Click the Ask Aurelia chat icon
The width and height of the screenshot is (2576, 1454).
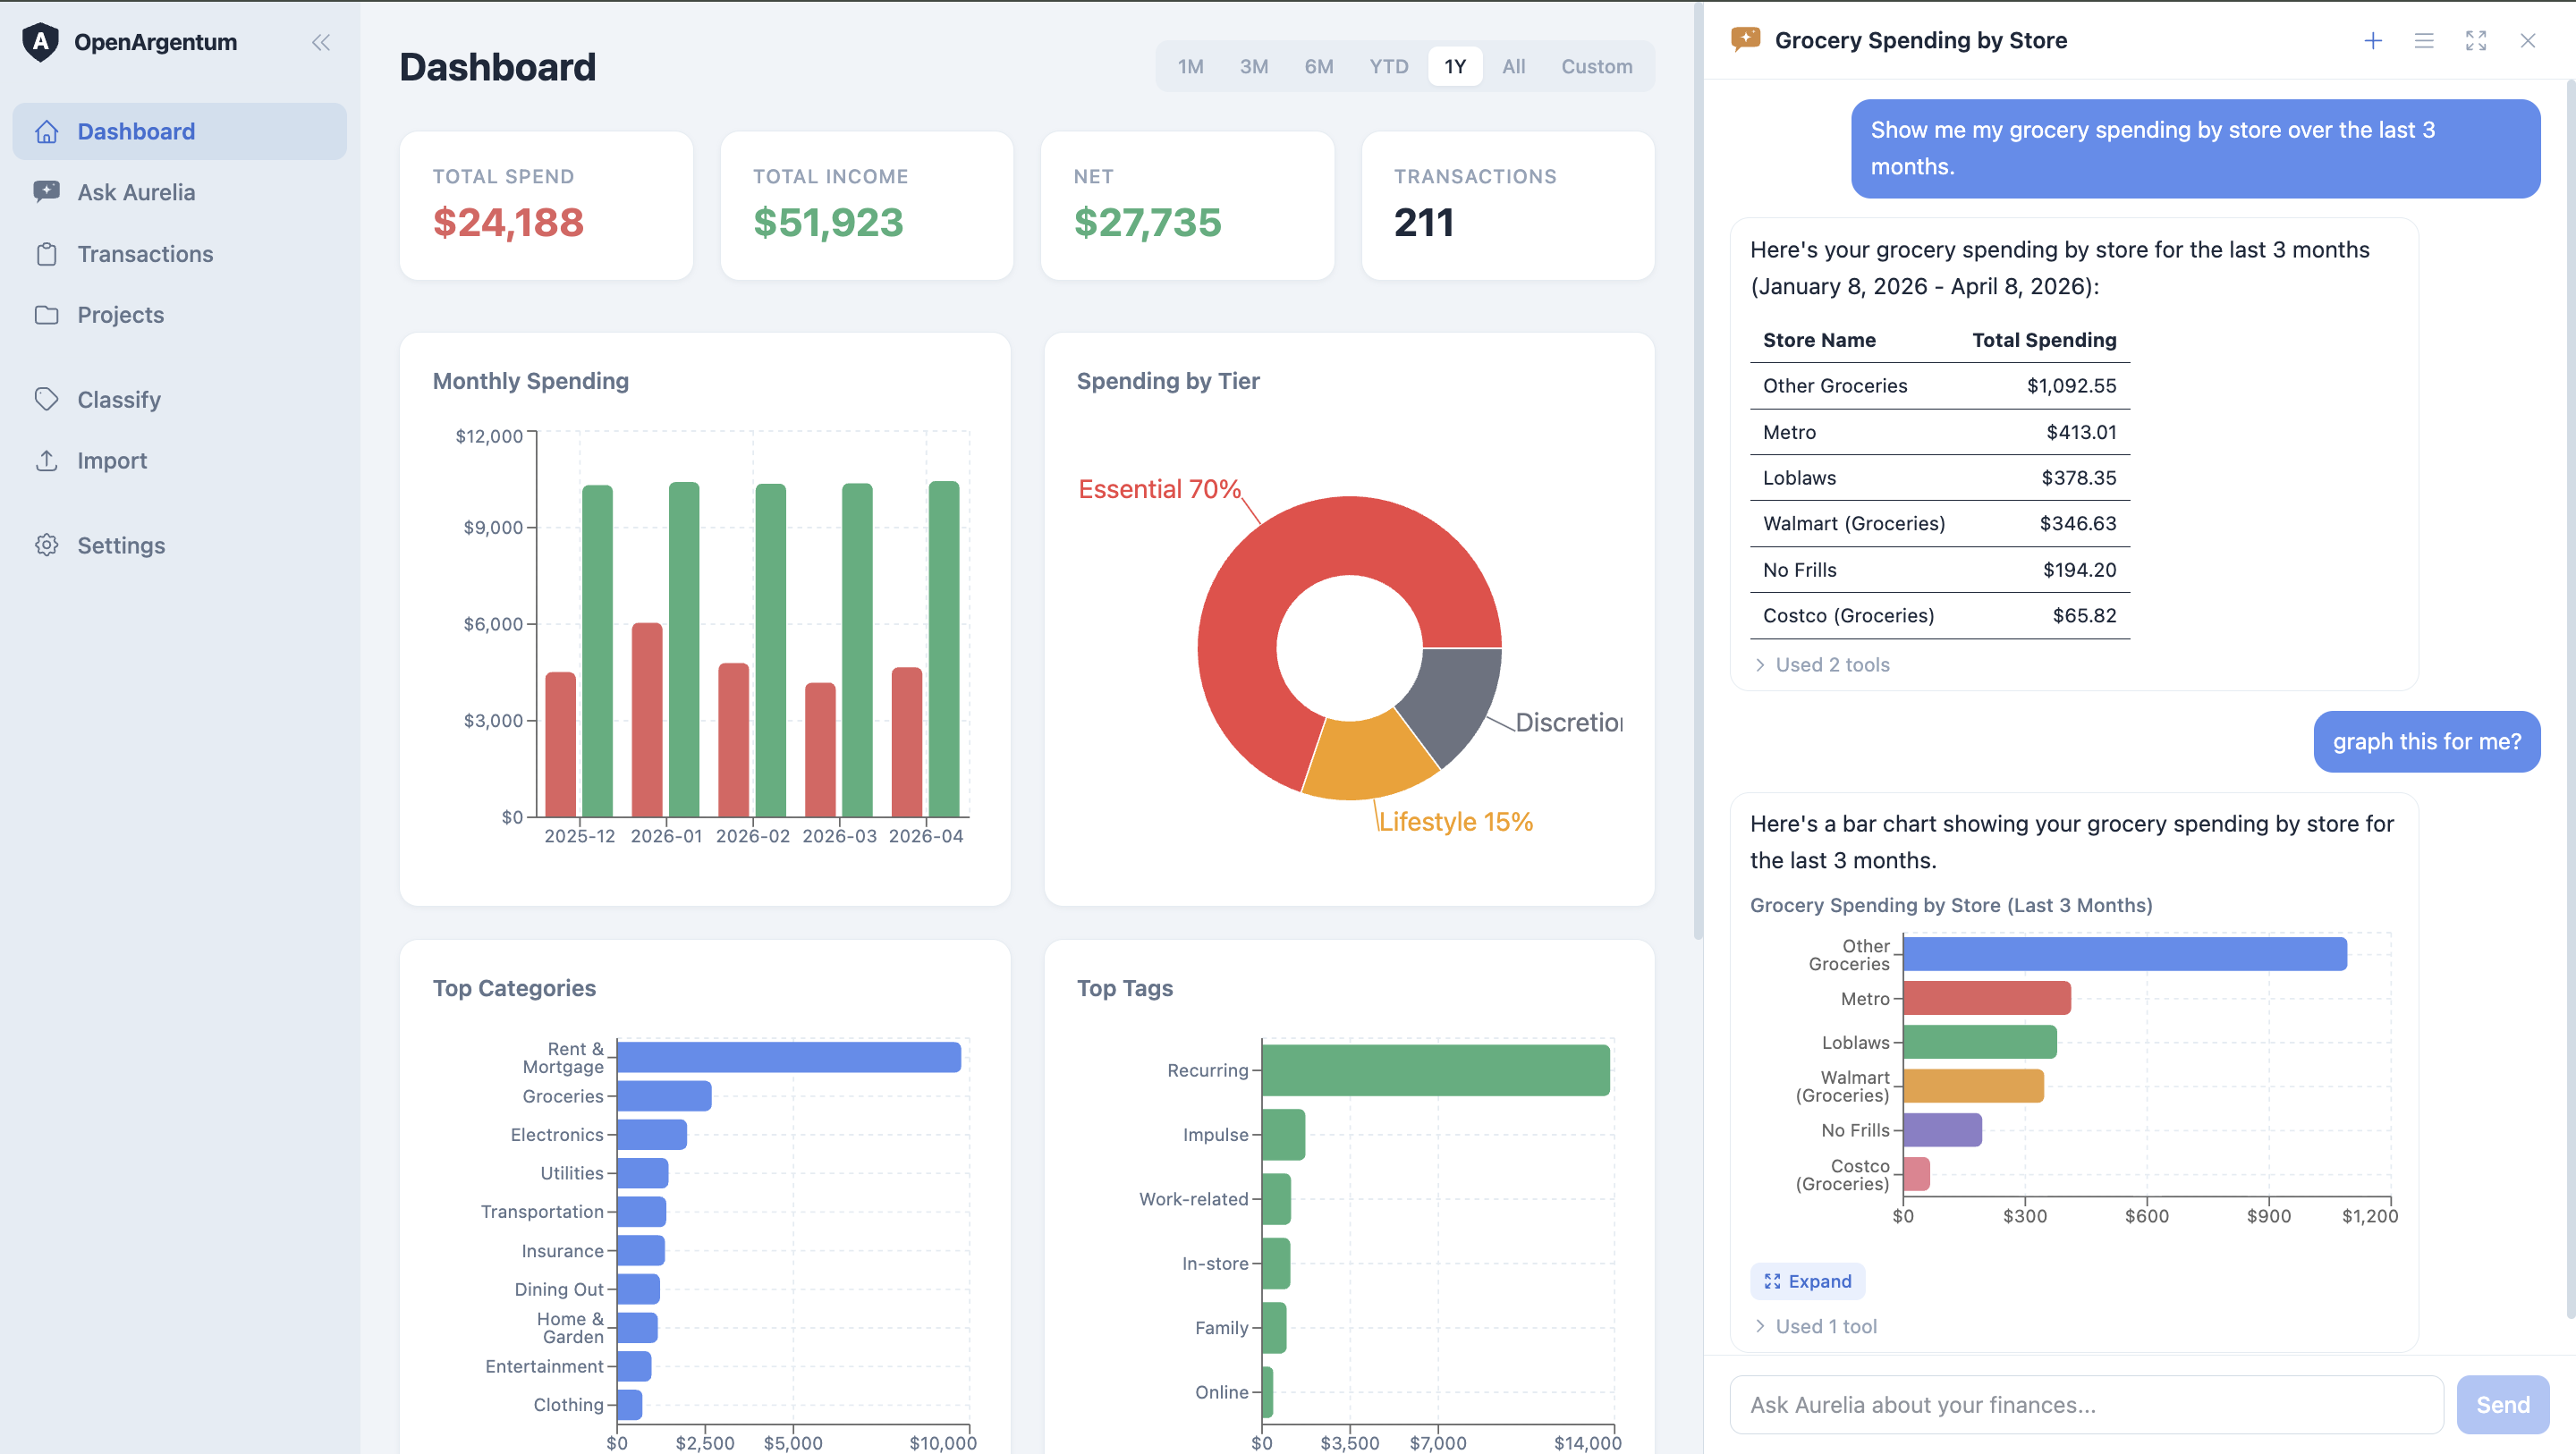pyautogui.click(x=46, y=192)
